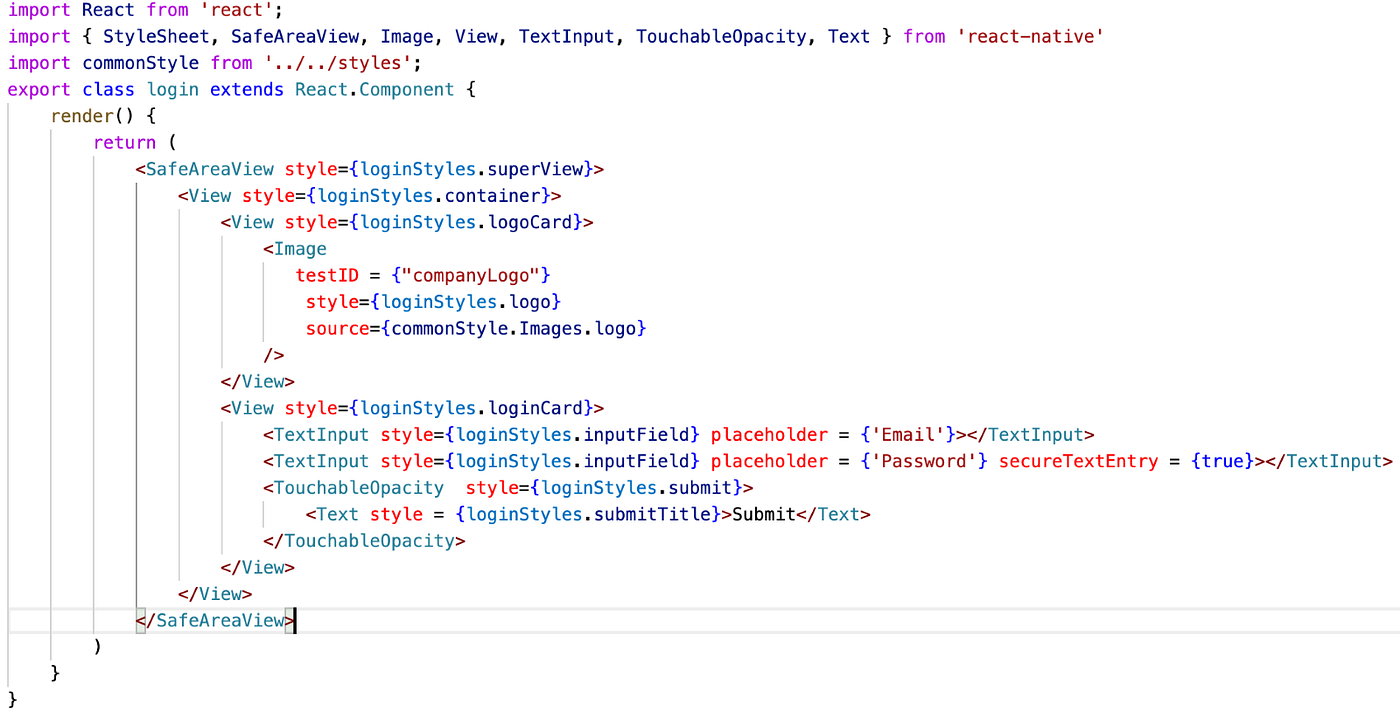1400x718 pixels.
Task: Click the Image self-closing tag slash
Action: [275, 354]
